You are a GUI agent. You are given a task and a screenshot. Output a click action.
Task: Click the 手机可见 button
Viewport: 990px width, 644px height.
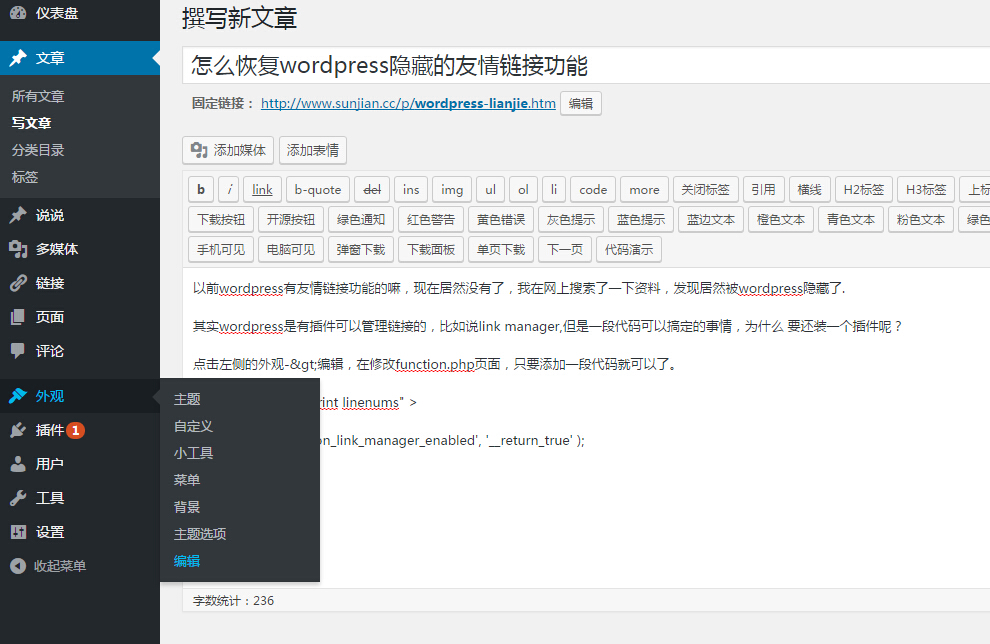click(221, 249)
